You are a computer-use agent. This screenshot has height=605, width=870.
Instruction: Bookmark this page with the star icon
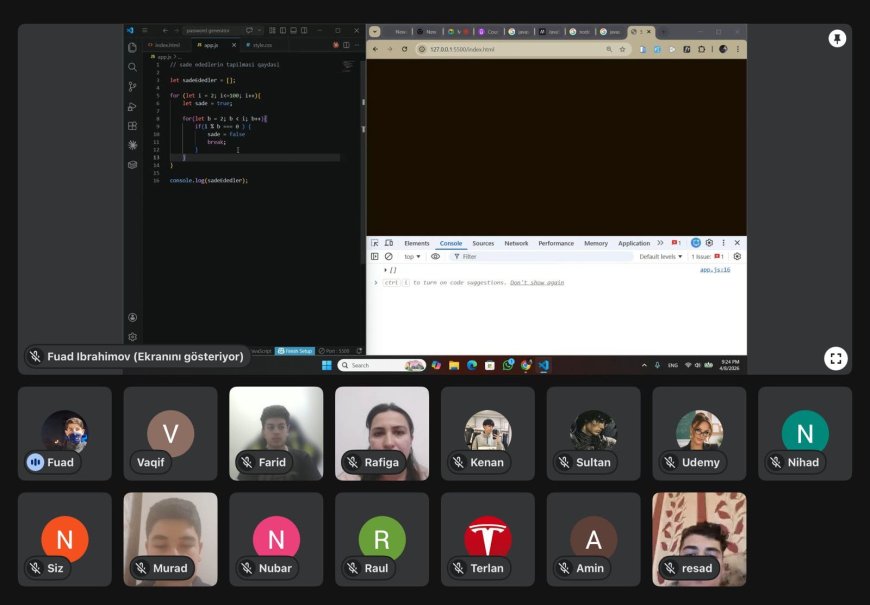coord(623,49)
